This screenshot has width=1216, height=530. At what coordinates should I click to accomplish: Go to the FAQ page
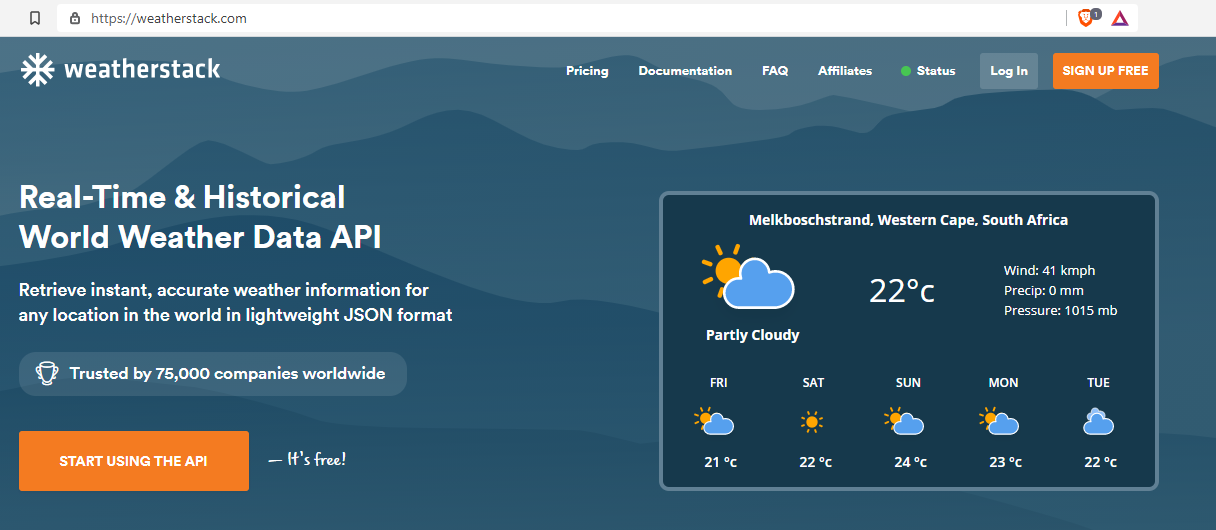(x=775, y=71)
